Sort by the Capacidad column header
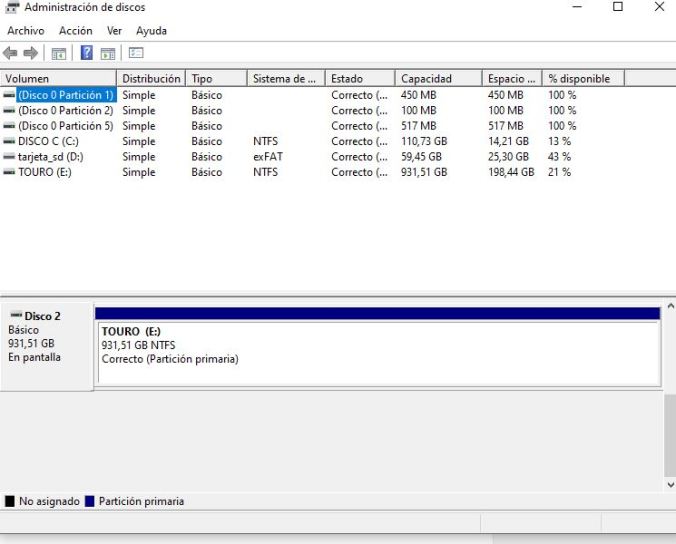This screenshot has width=676, height=544. click(x=437, y=79)
